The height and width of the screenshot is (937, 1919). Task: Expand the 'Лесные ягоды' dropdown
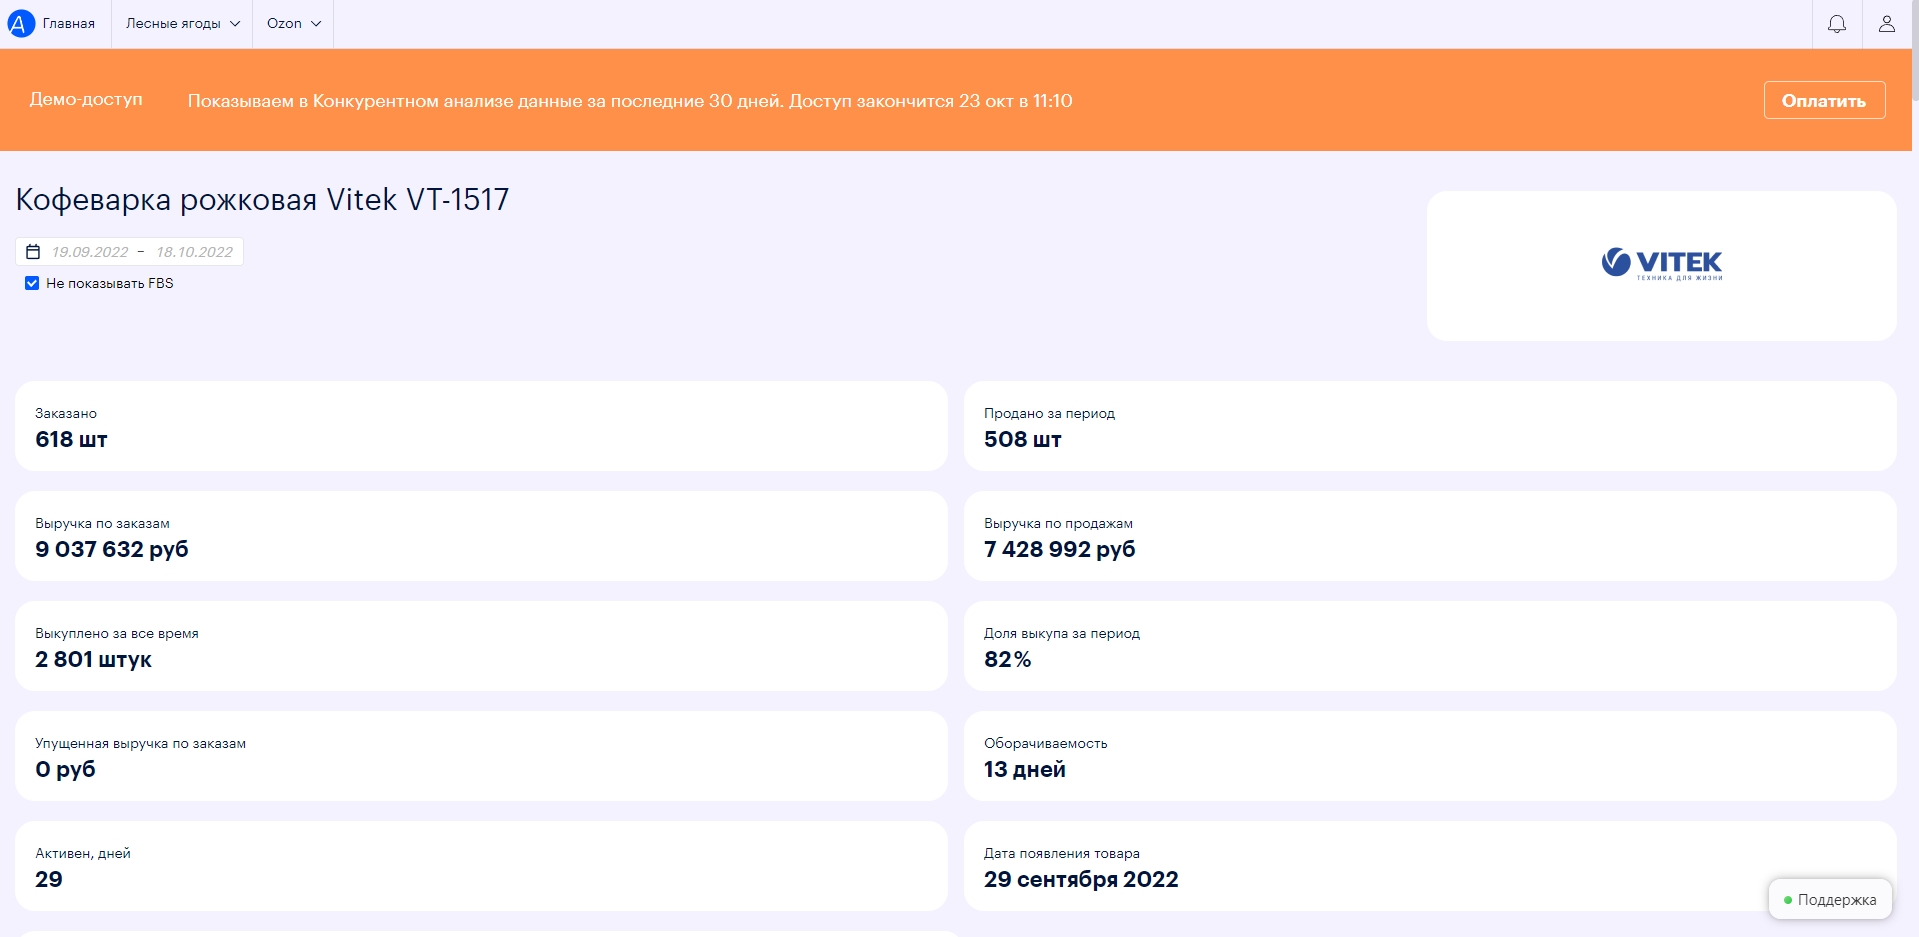coord(183,24)
